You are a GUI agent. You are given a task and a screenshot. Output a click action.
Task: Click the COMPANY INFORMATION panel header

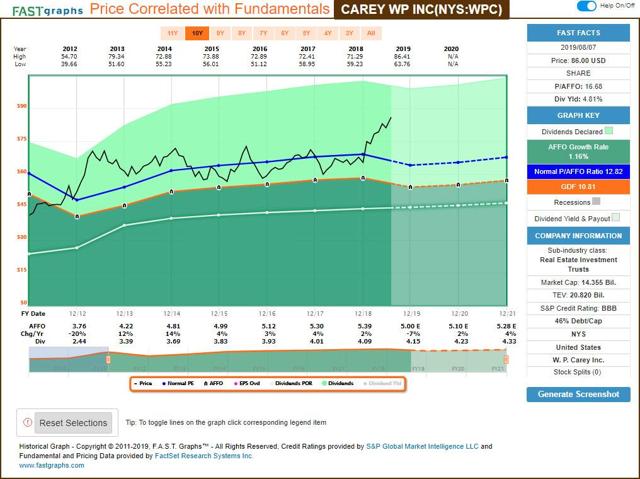(578, 236)
